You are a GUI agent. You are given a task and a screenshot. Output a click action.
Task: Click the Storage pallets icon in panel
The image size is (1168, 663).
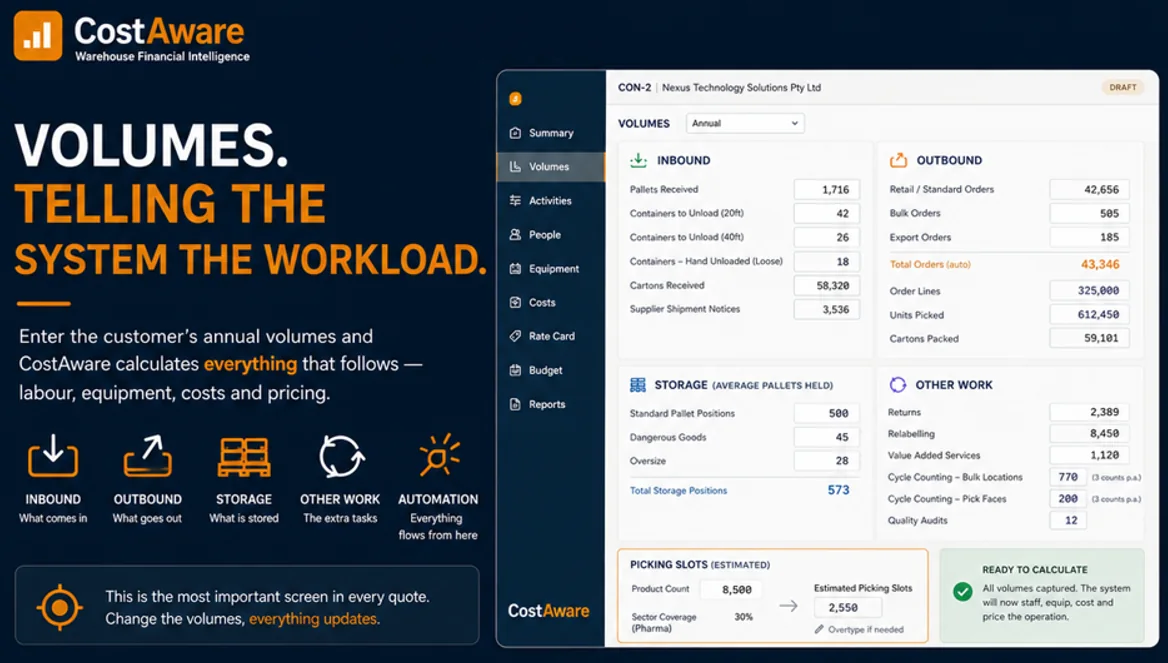tap(638, 384)
